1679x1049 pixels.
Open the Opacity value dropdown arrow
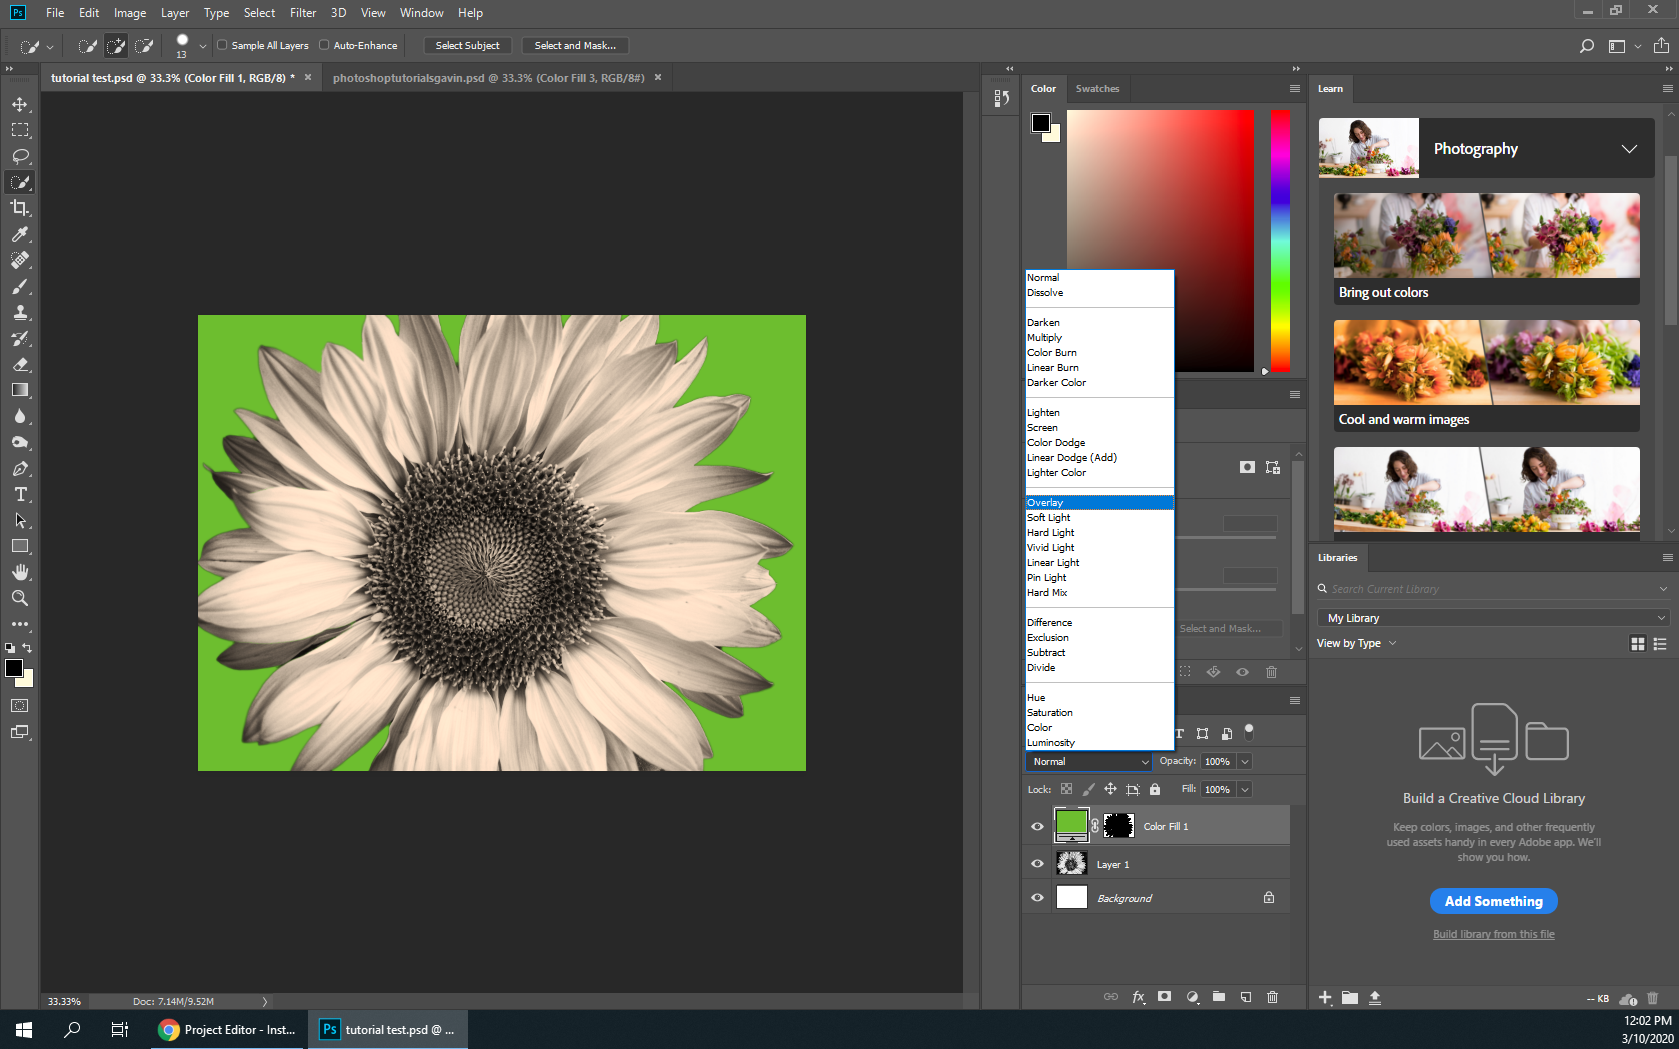(x=1245, y=762)
